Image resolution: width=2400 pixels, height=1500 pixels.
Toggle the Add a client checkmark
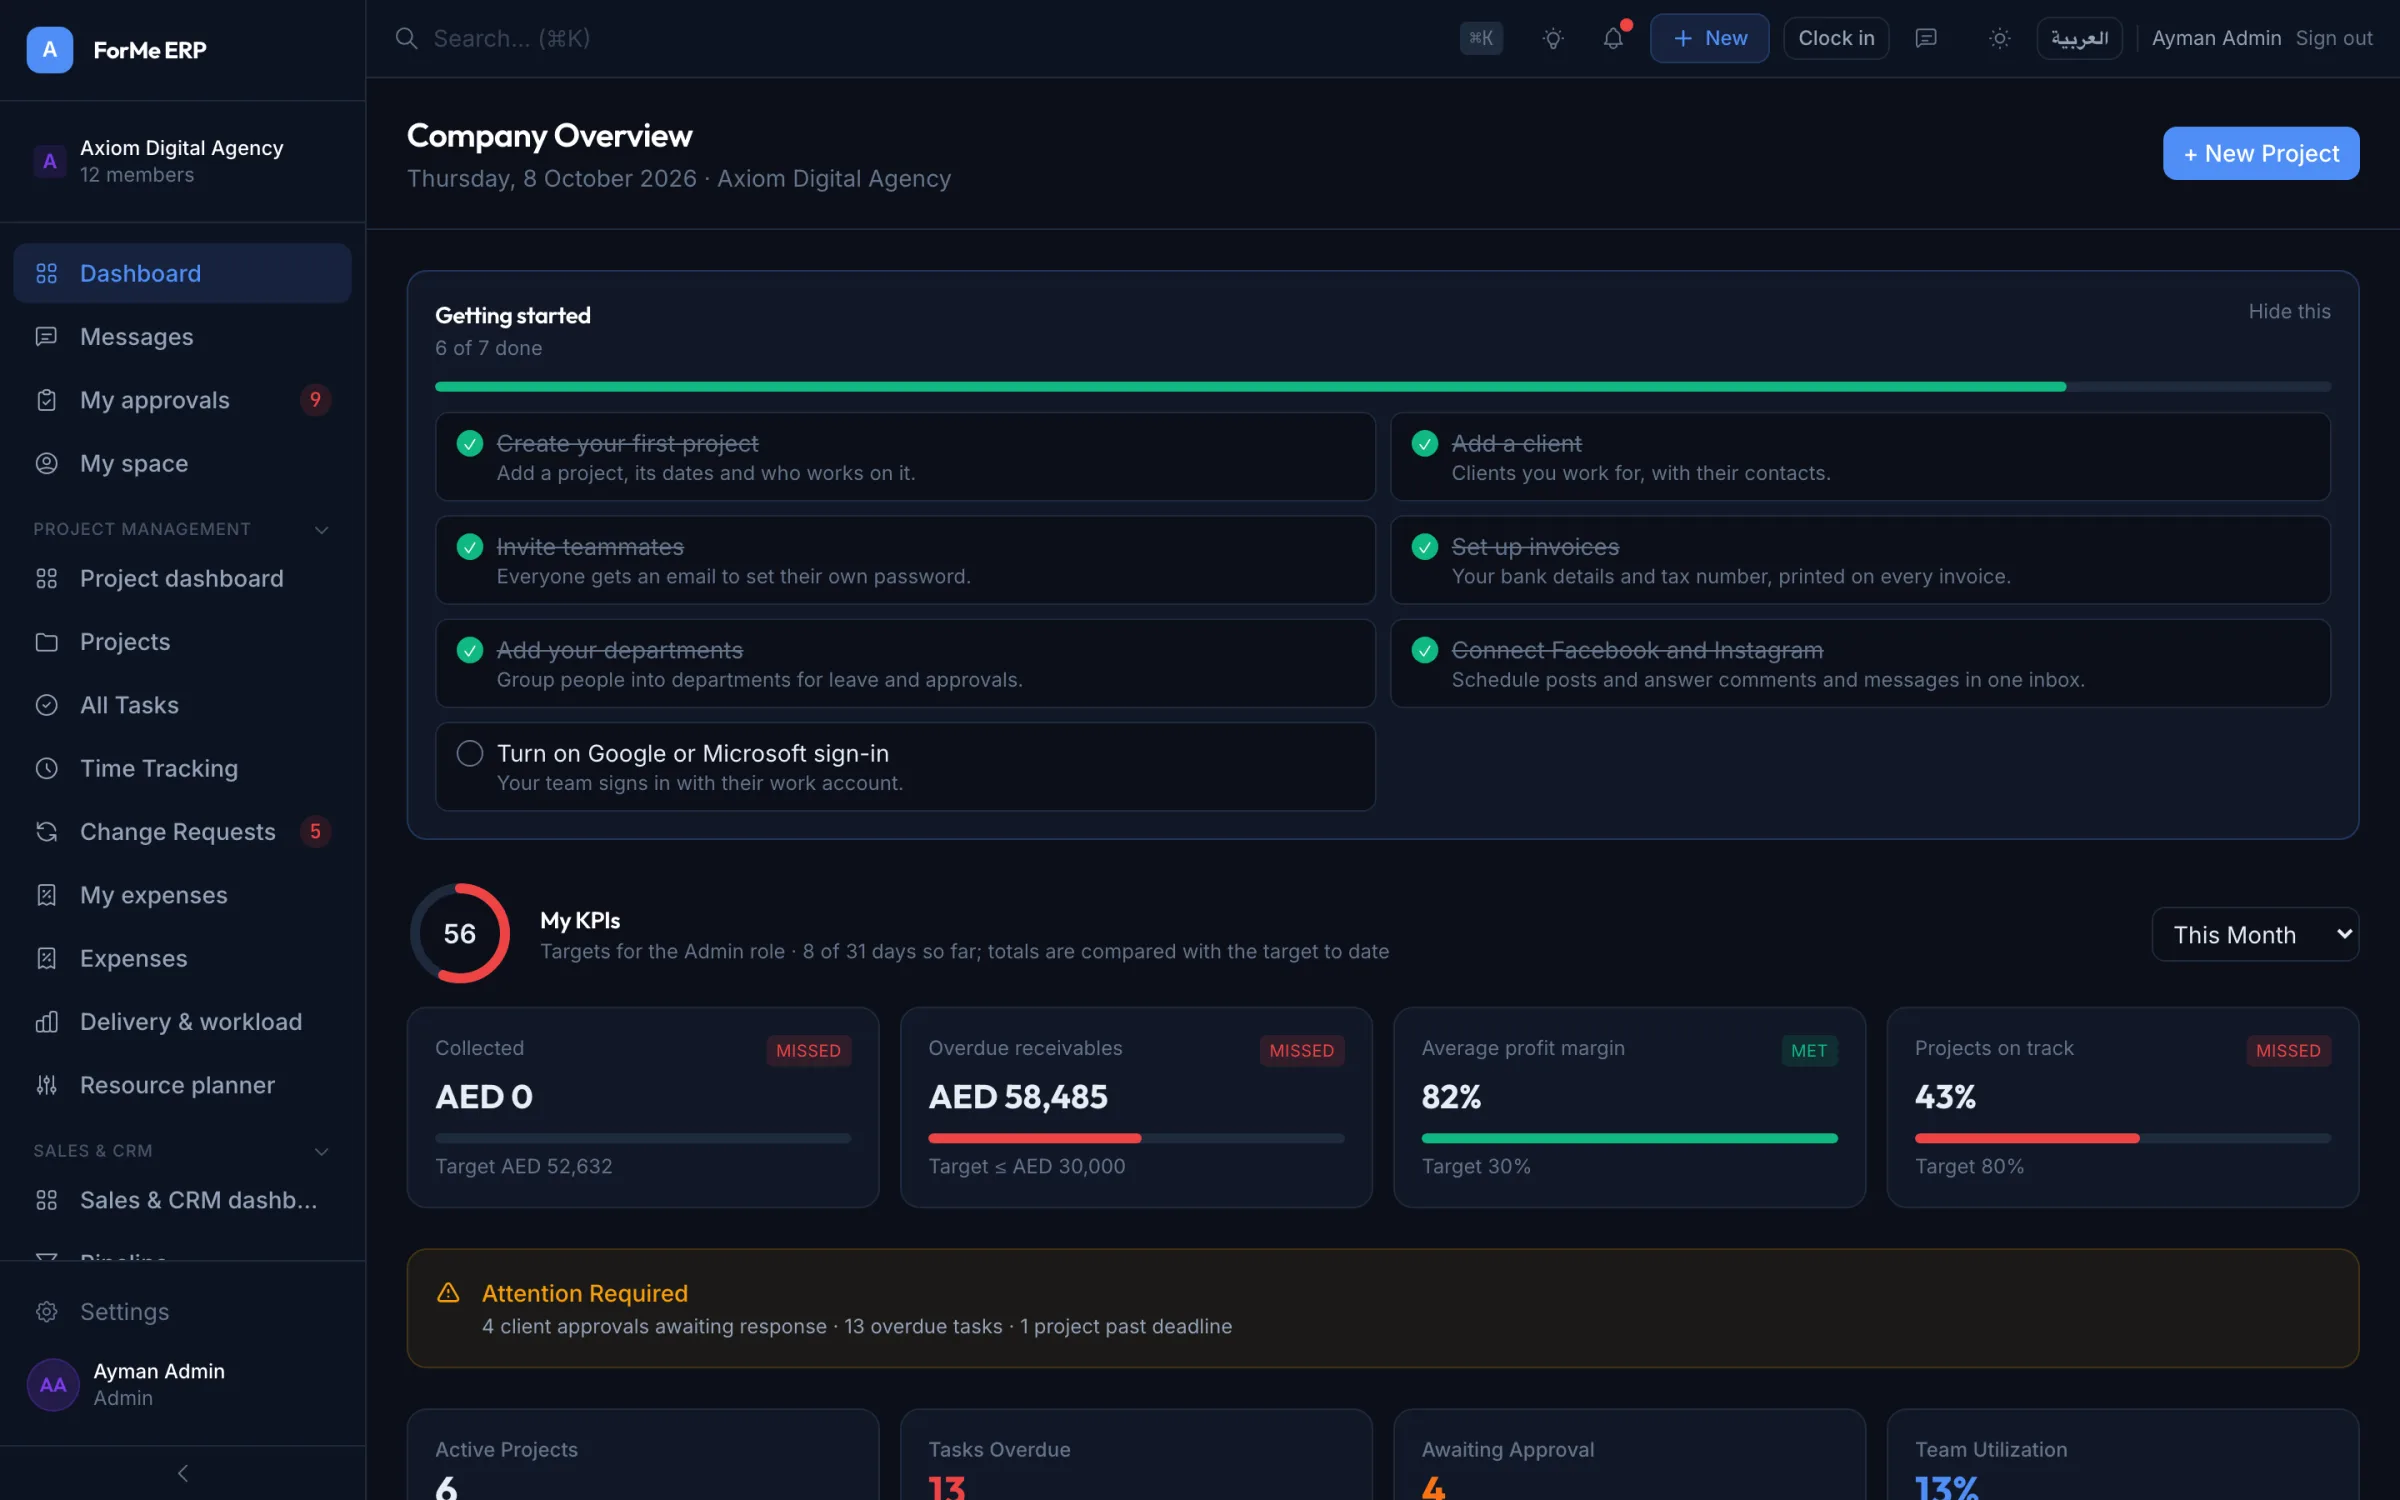1425,443
